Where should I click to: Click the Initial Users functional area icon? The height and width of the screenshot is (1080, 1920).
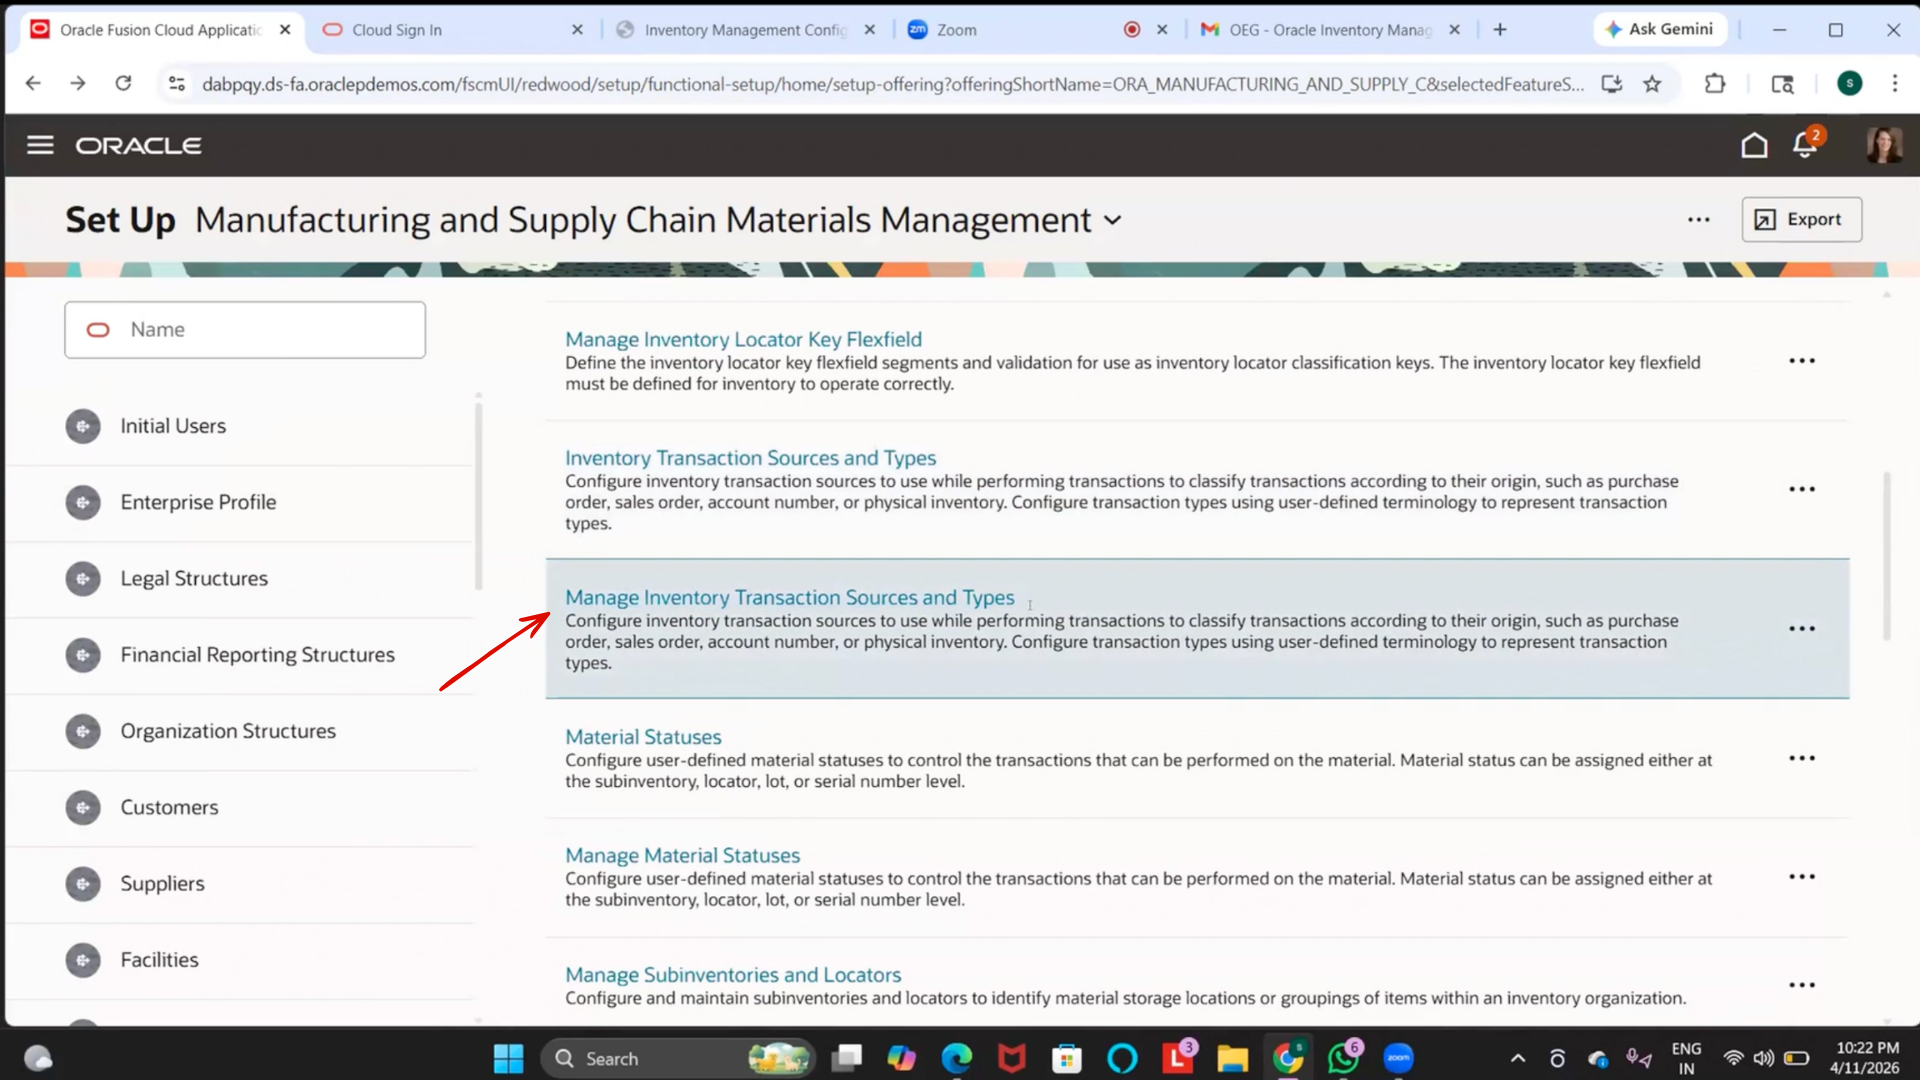[83, 426]
